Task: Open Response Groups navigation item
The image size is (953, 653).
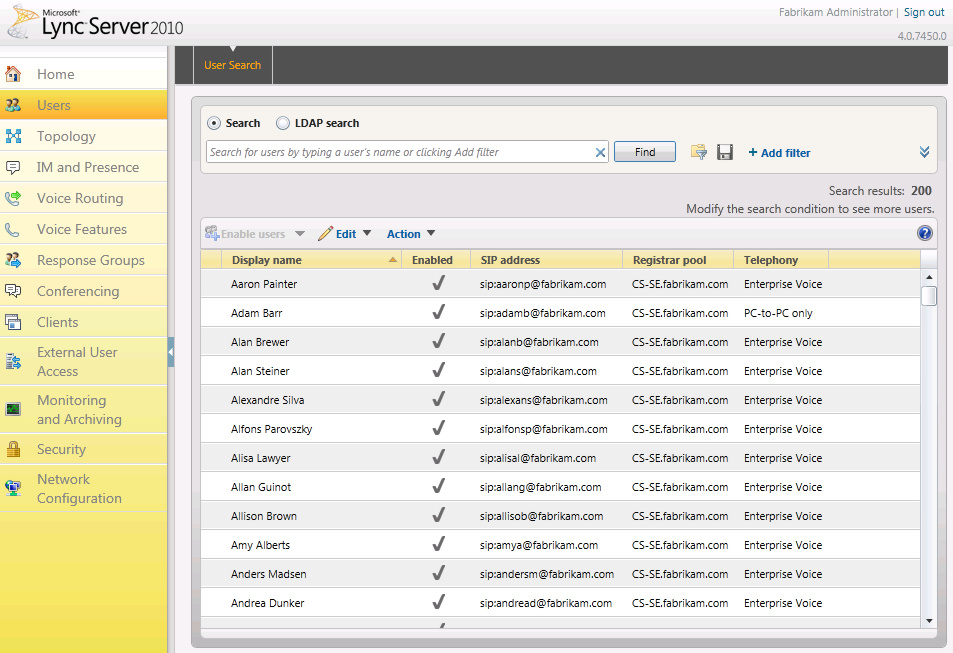Action: pyautogui.click(x=83, y=260)
